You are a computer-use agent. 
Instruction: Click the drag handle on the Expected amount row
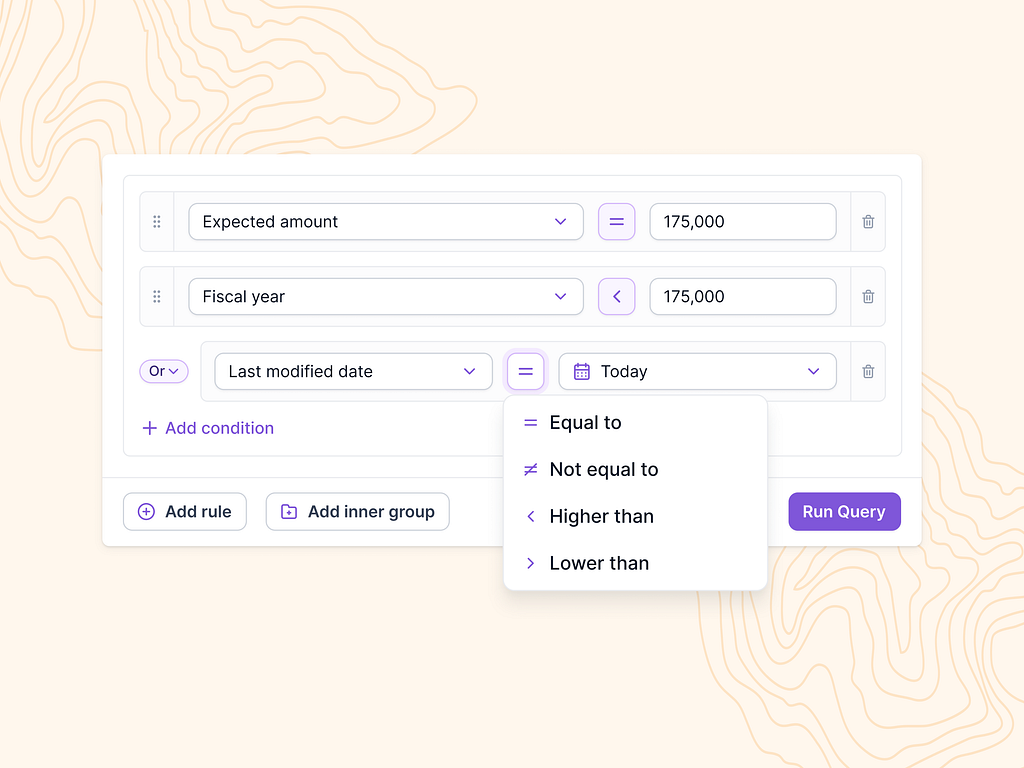coord(157,221)
